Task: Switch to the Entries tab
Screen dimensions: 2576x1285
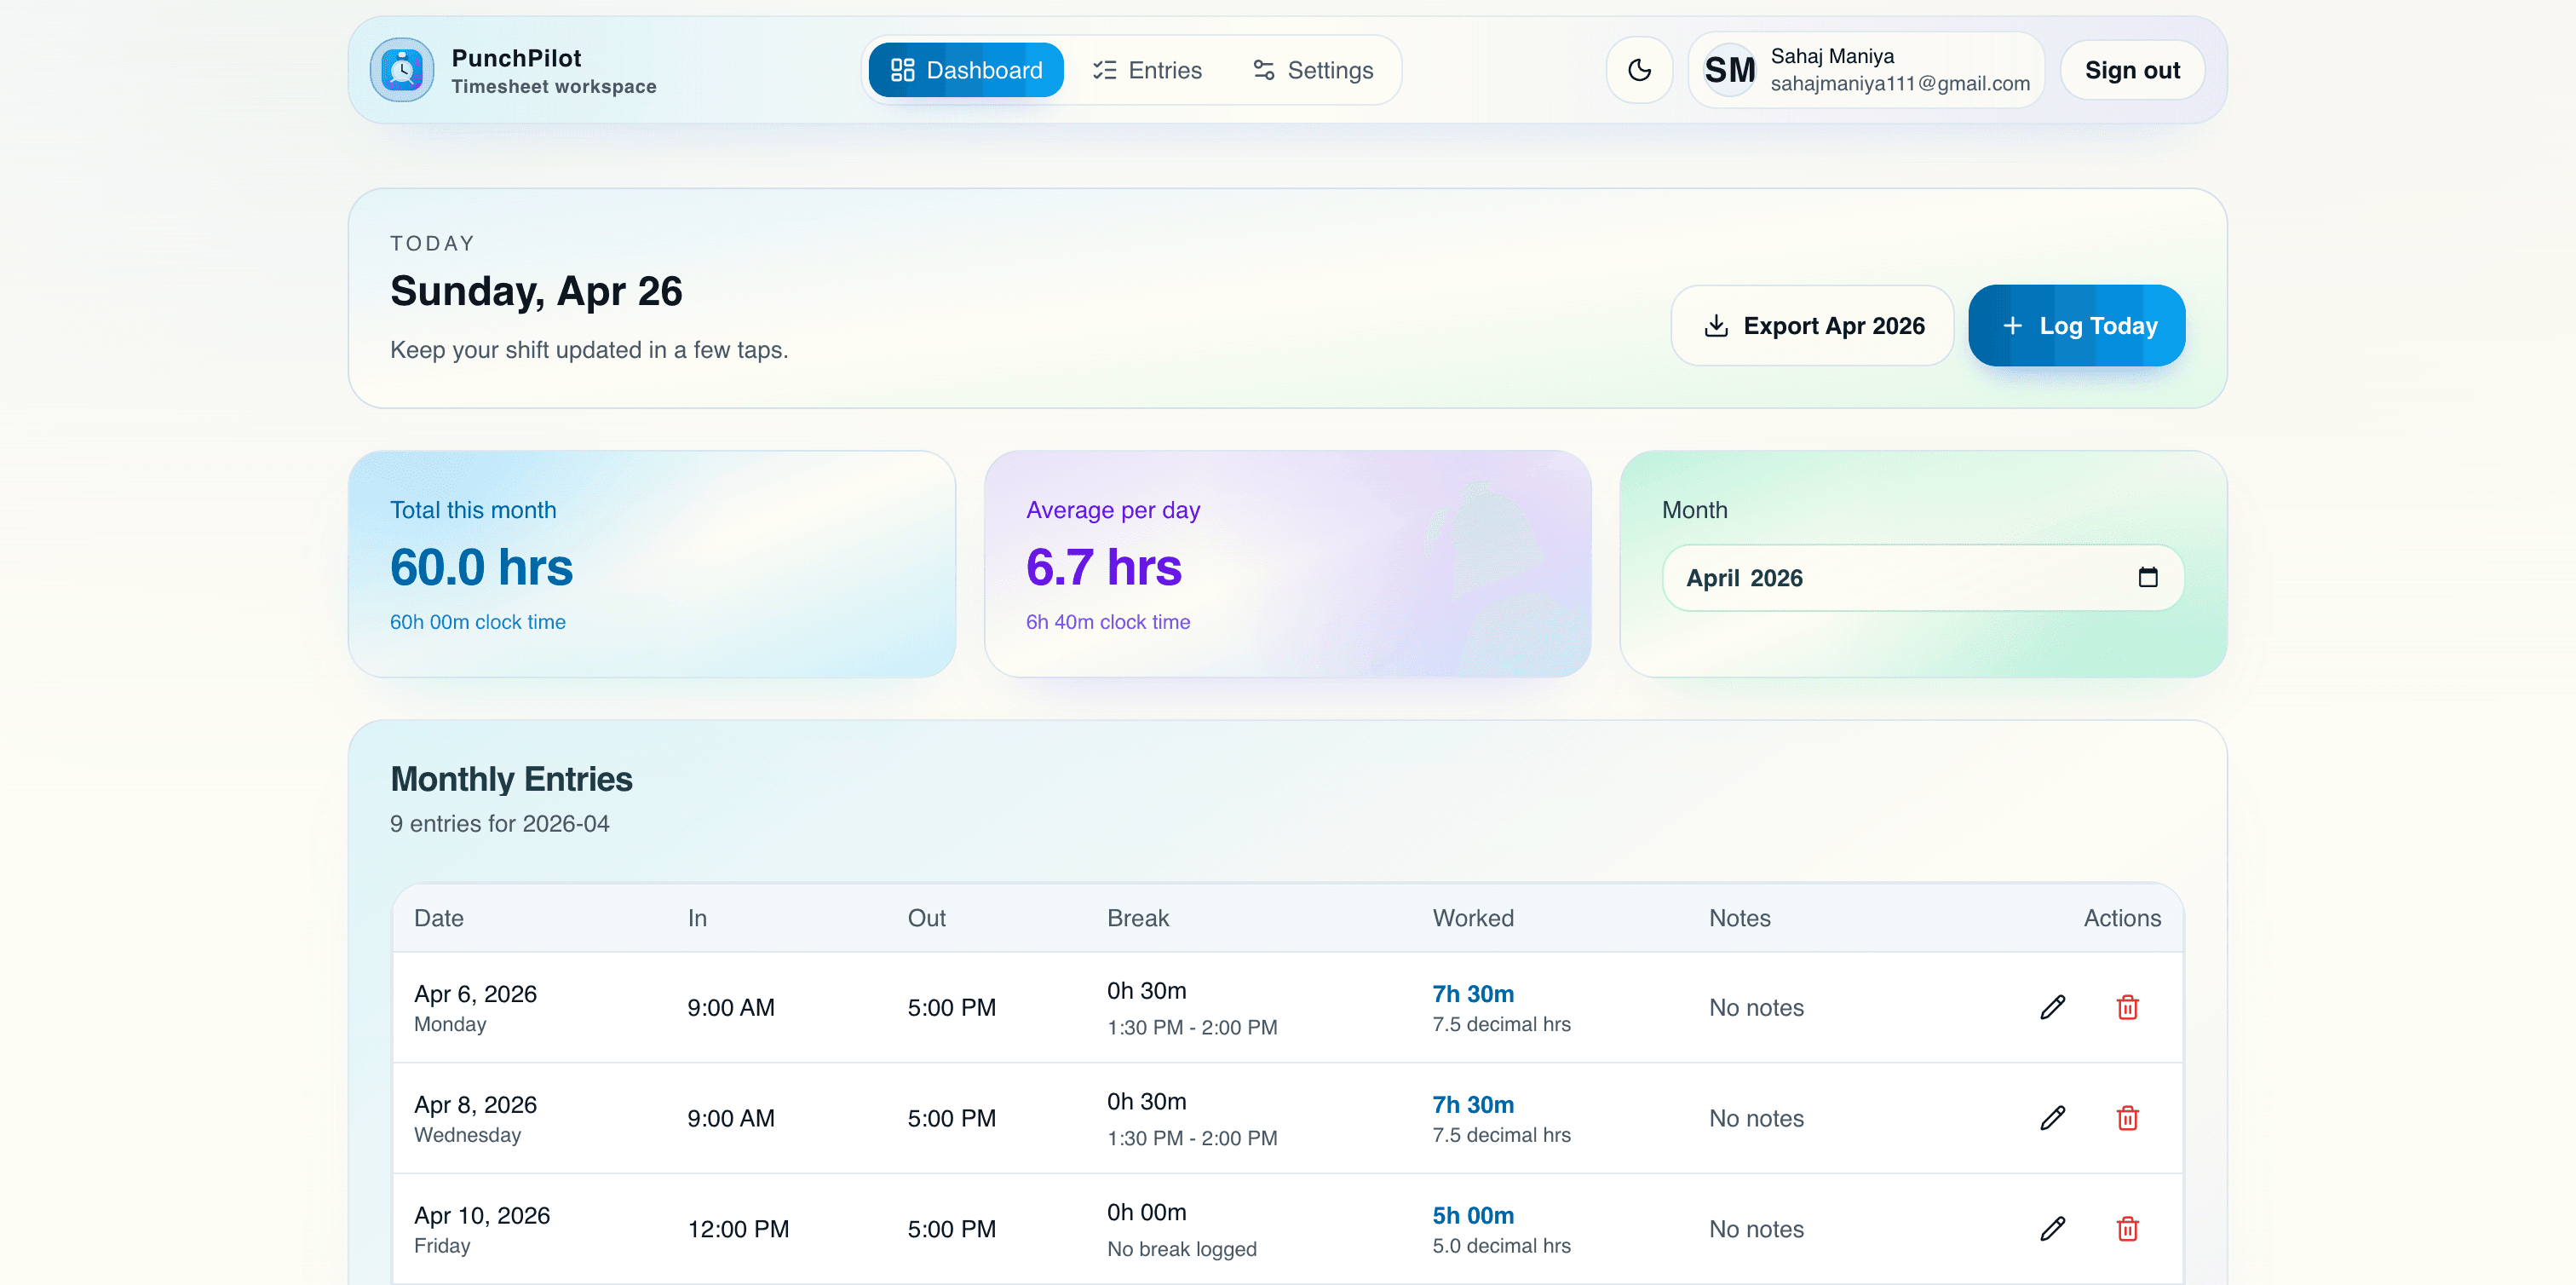Action: pyautogui.click(x=1147, y=70)
